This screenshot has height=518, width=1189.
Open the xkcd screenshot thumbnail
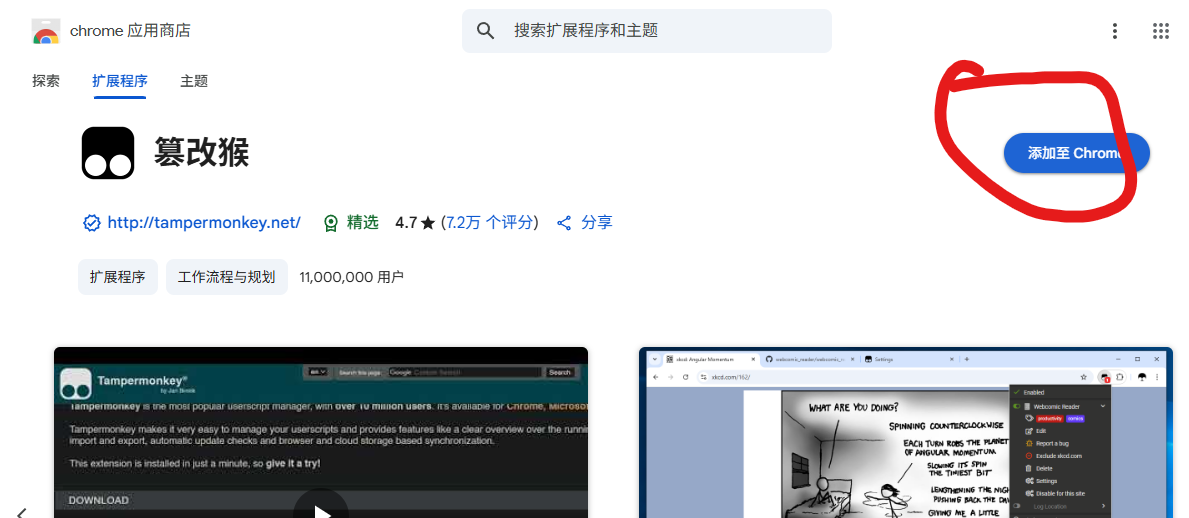tap(905, 433)
